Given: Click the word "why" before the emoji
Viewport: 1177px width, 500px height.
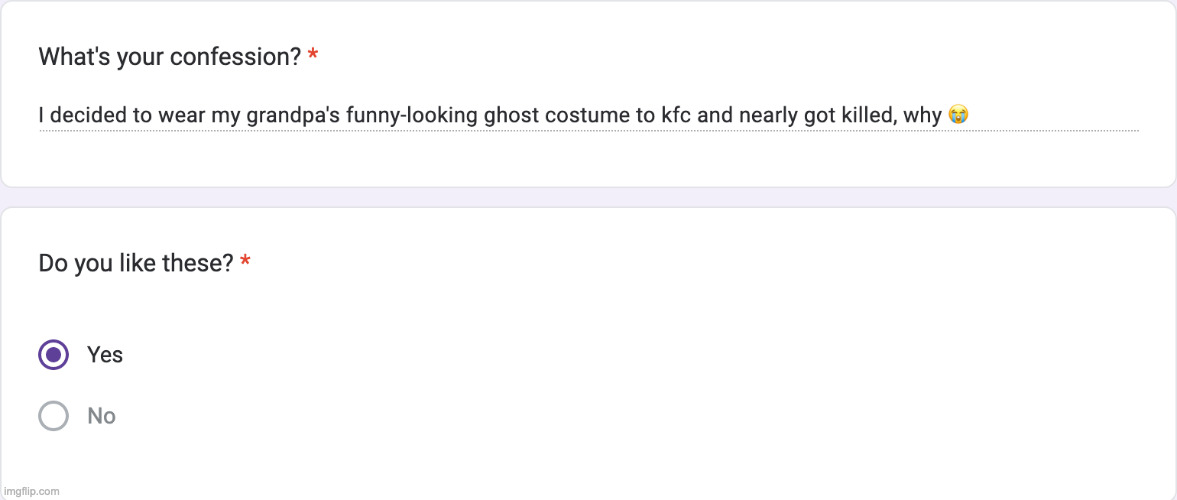Looking at the screenshot, I should pyautogui.click(x=922, y=116).
